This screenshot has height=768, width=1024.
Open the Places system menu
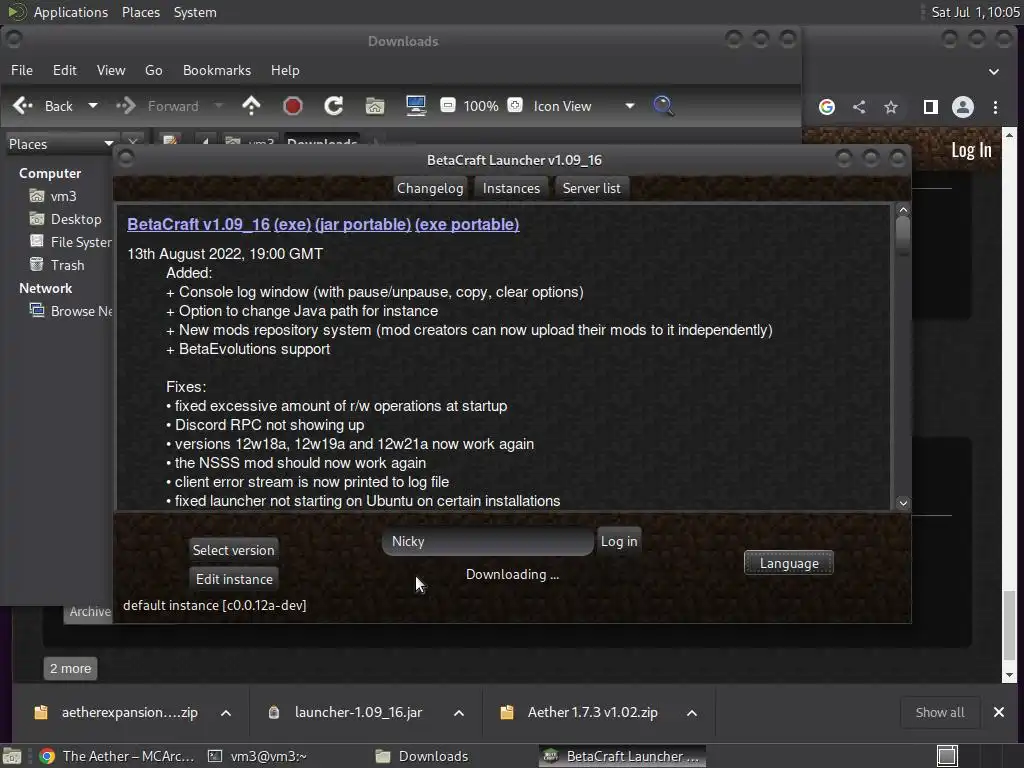[x=141, y=12]
